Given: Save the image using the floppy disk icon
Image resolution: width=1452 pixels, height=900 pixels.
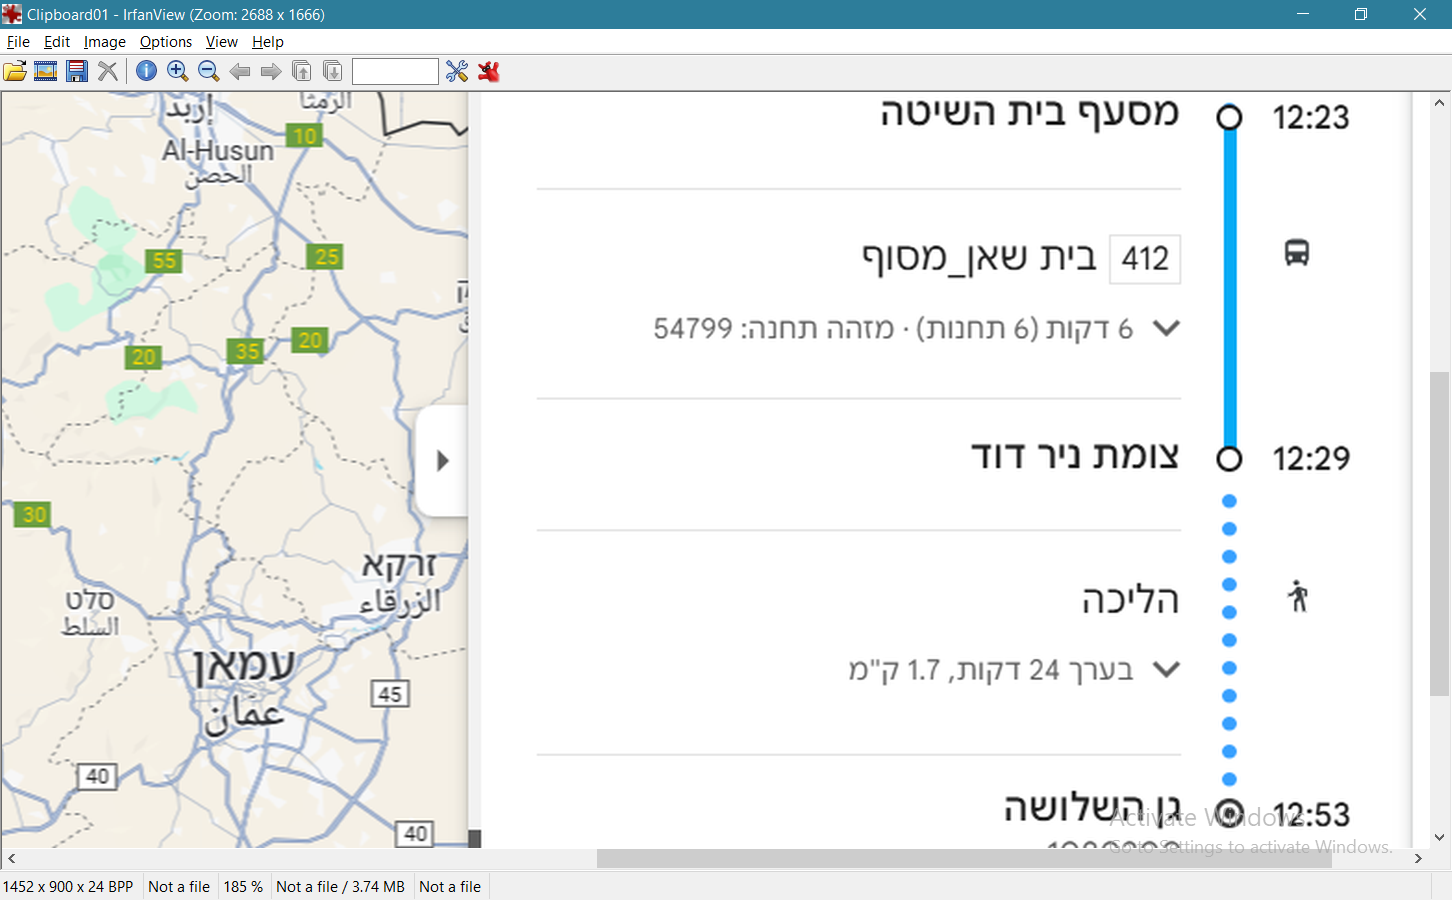Looking at the screenshot, I should point(77,71).
